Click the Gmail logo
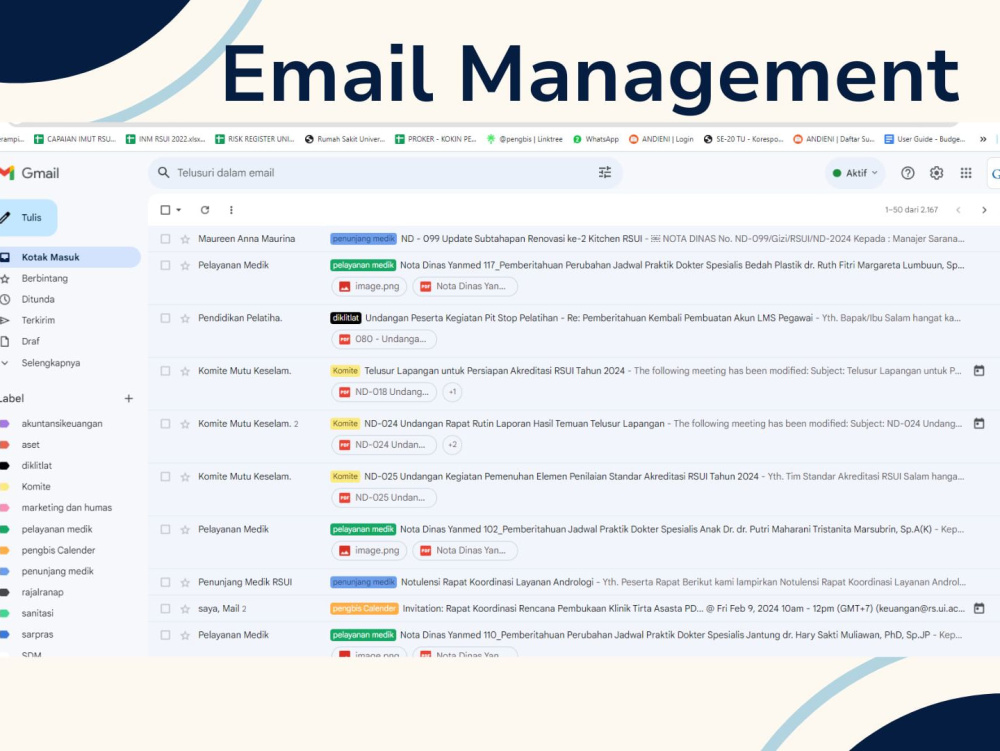Screen dimensions: 1000x751 click(x=30, y=173)
